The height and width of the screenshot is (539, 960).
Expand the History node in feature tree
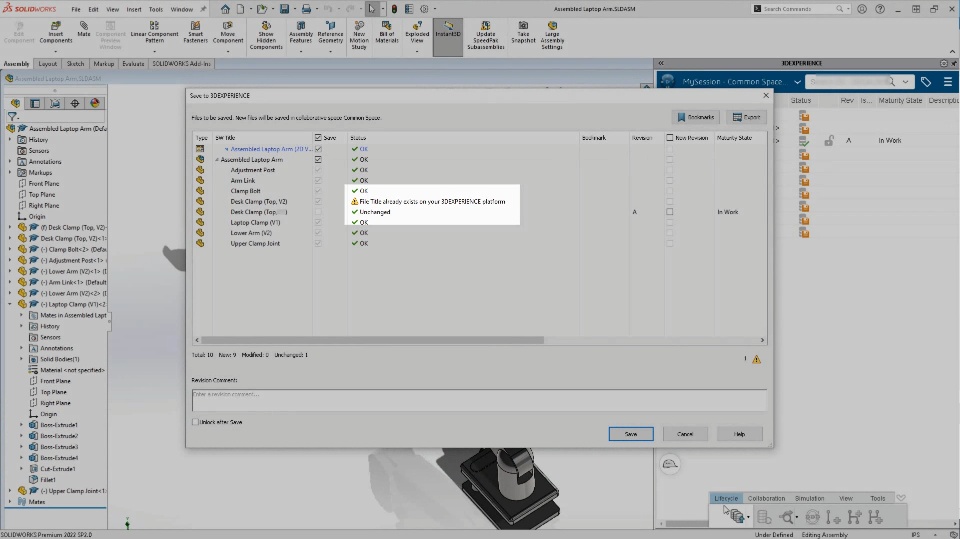pos(10,140)
